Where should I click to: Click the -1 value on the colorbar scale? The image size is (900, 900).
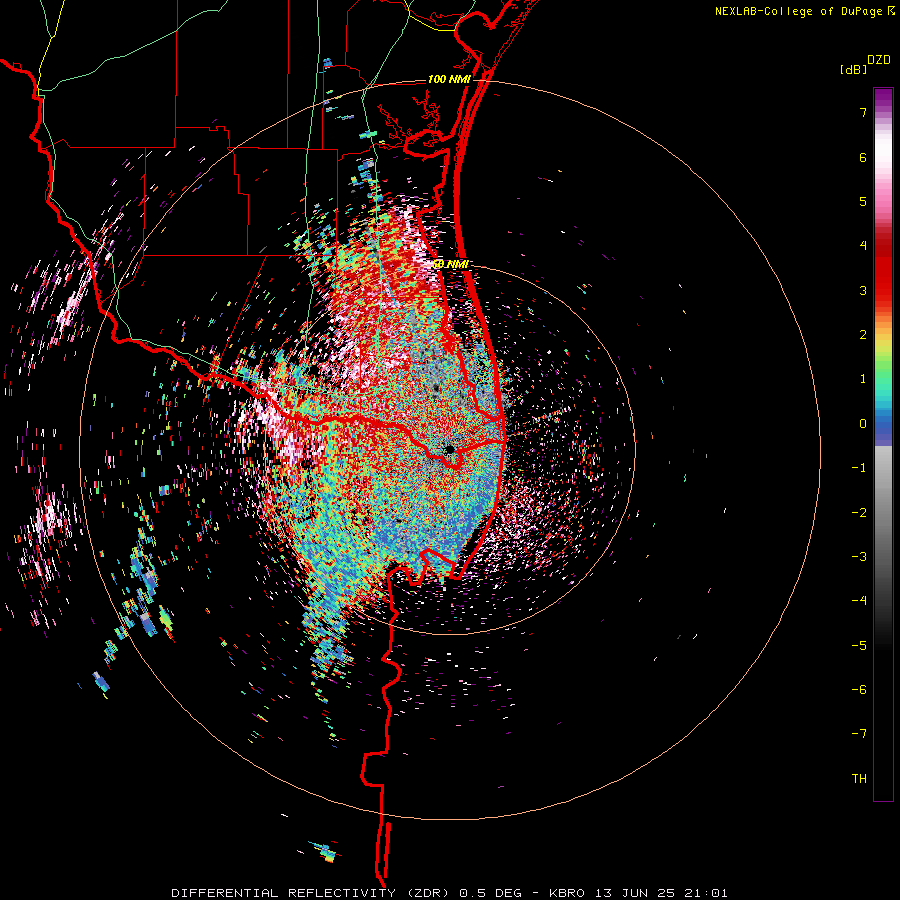point(859,468)
